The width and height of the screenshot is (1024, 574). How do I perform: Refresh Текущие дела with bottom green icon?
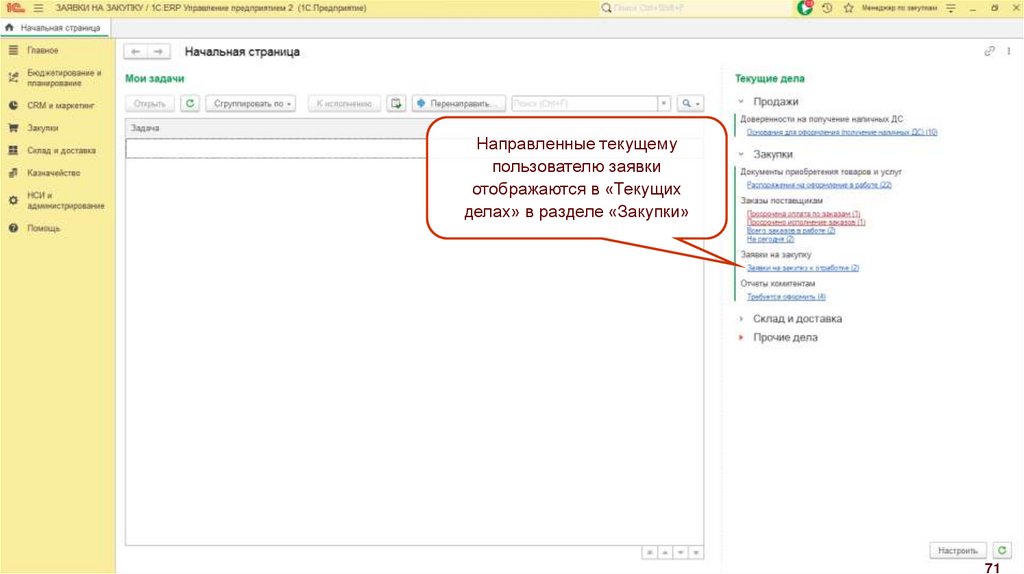coord(1002,550)
